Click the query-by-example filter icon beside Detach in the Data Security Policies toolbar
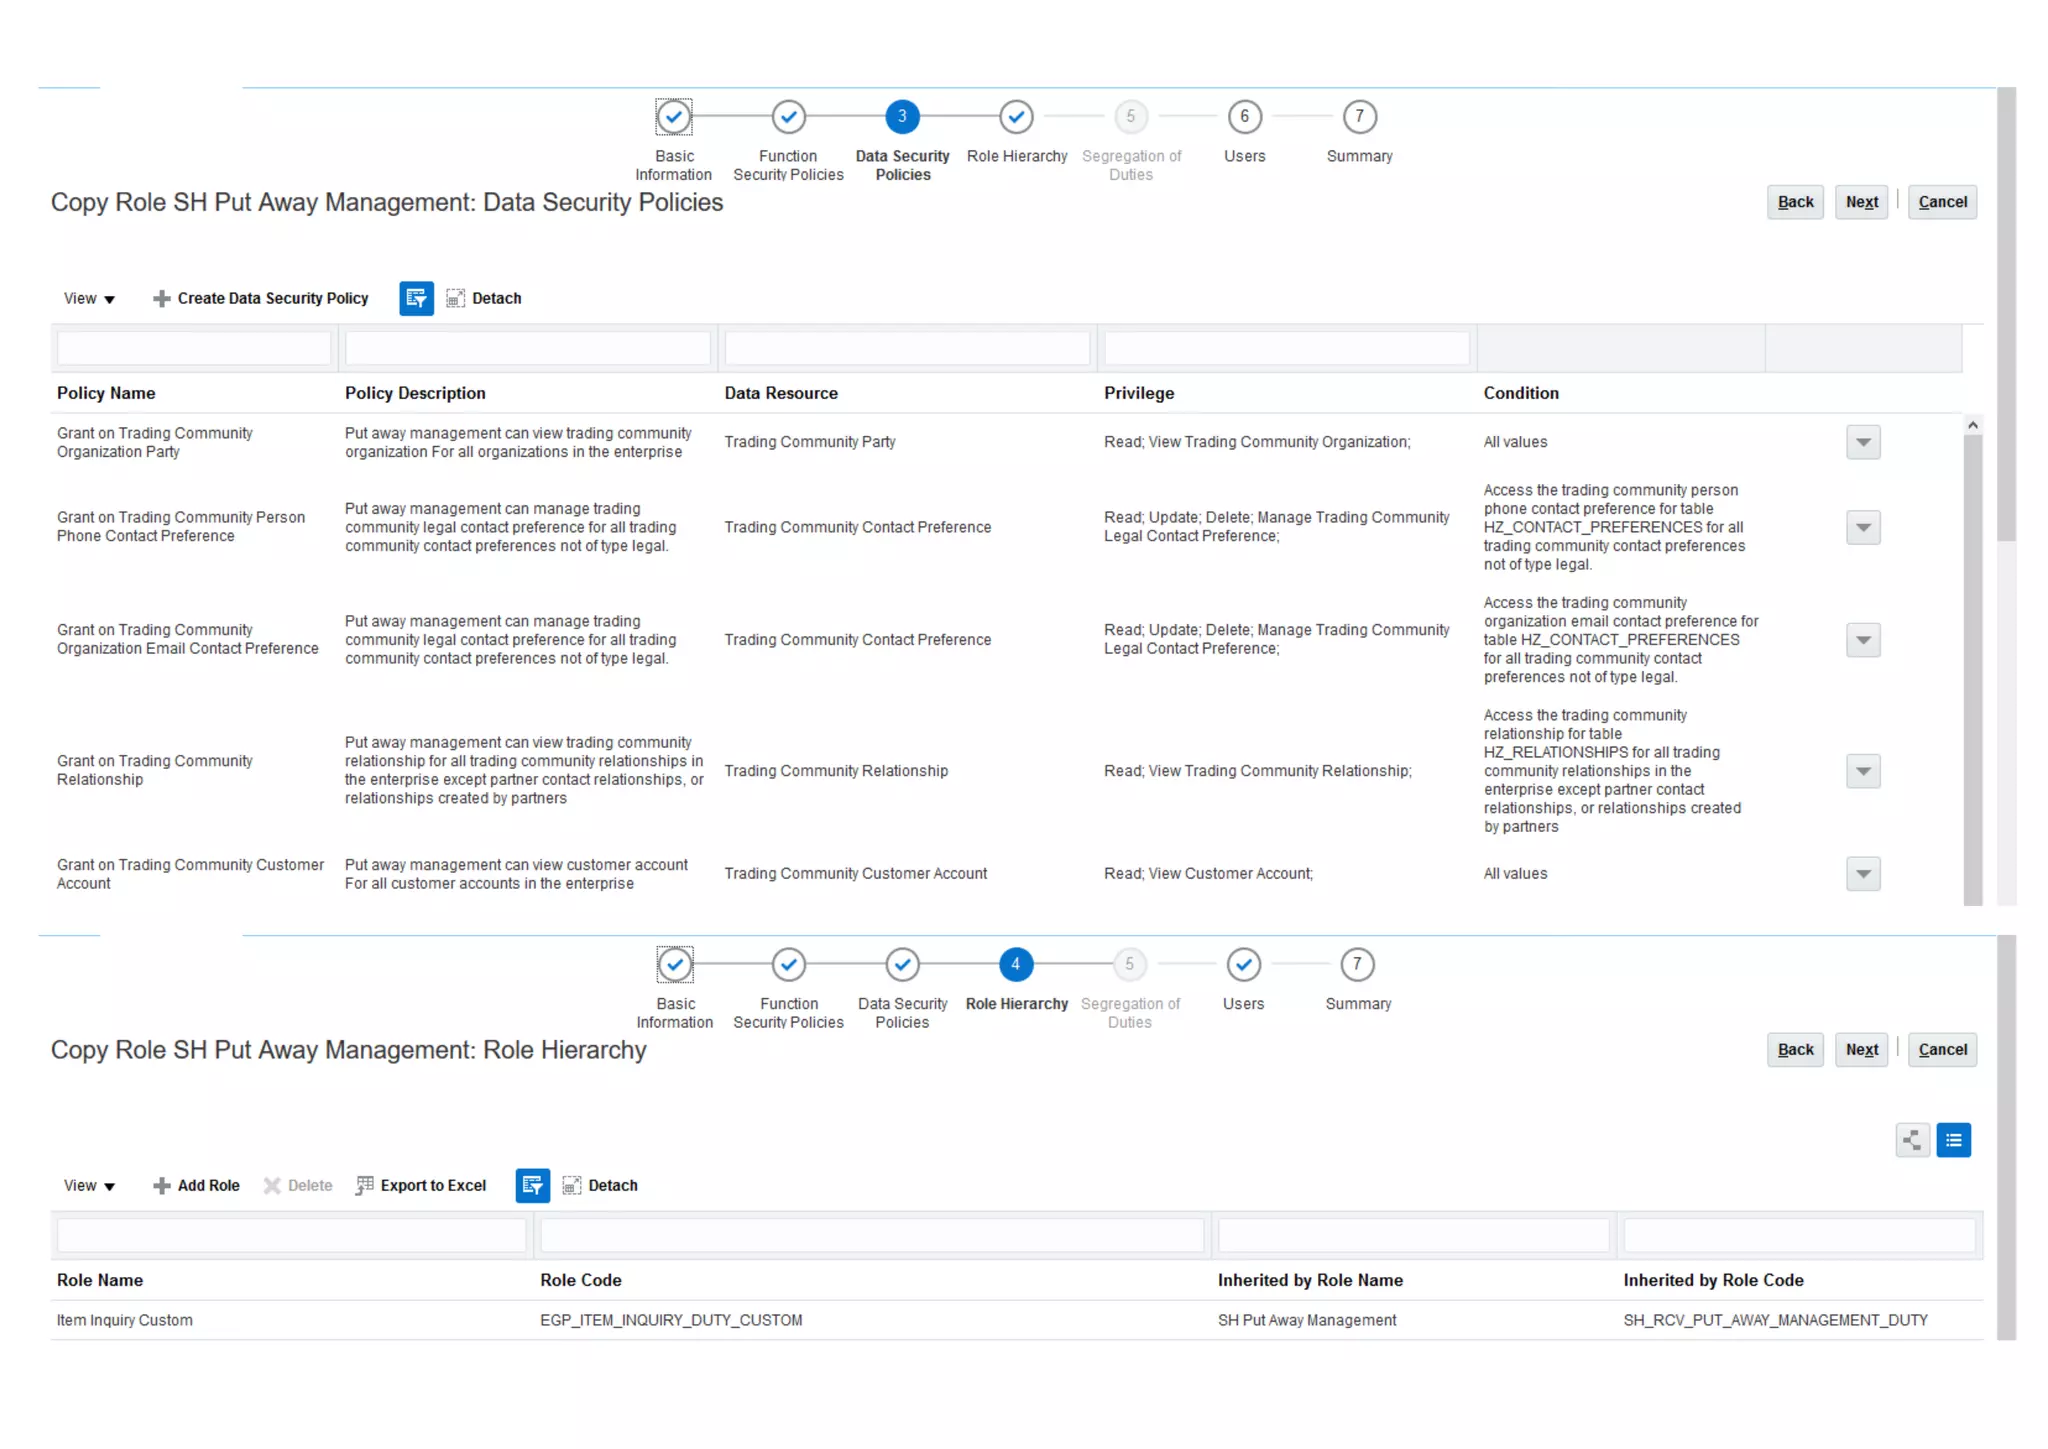This screenshot has height=1449, width=2048. pos(416,298)
